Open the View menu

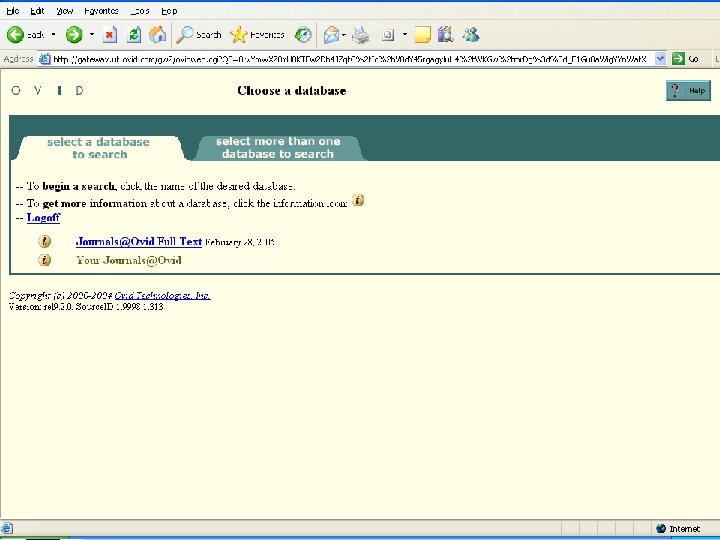point(65,11)
